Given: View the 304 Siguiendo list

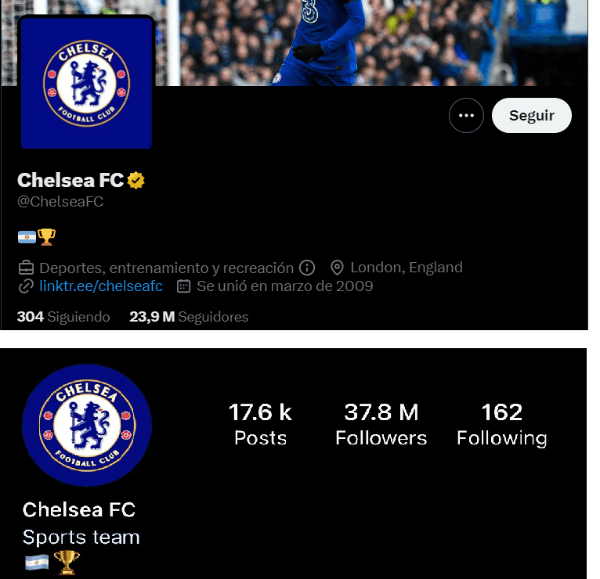Looking at the screenshot, I should coord(63,316).
